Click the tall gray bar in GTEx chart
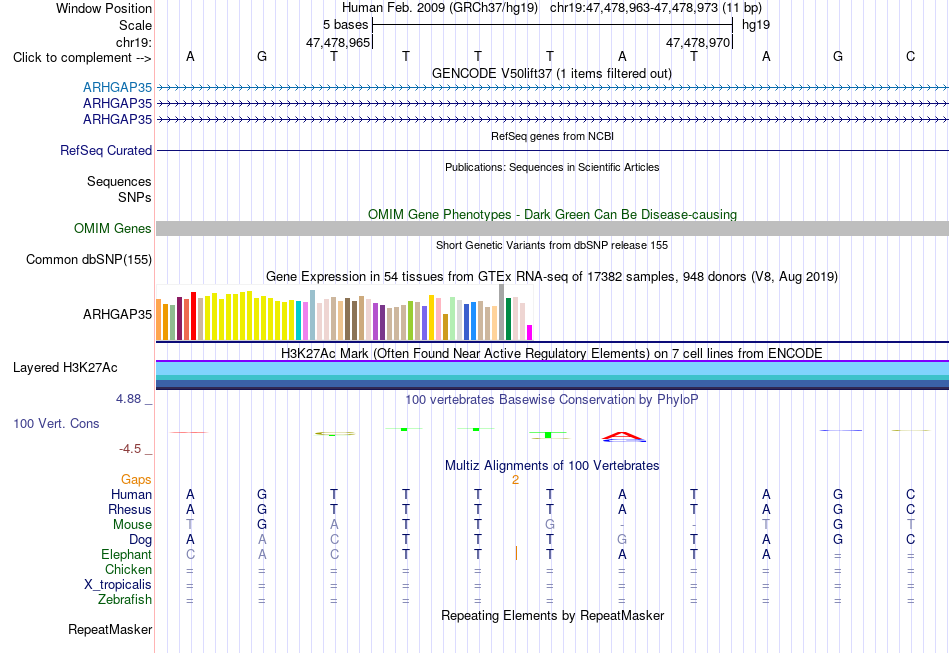950x653 pixels. [x=502, y=312]
